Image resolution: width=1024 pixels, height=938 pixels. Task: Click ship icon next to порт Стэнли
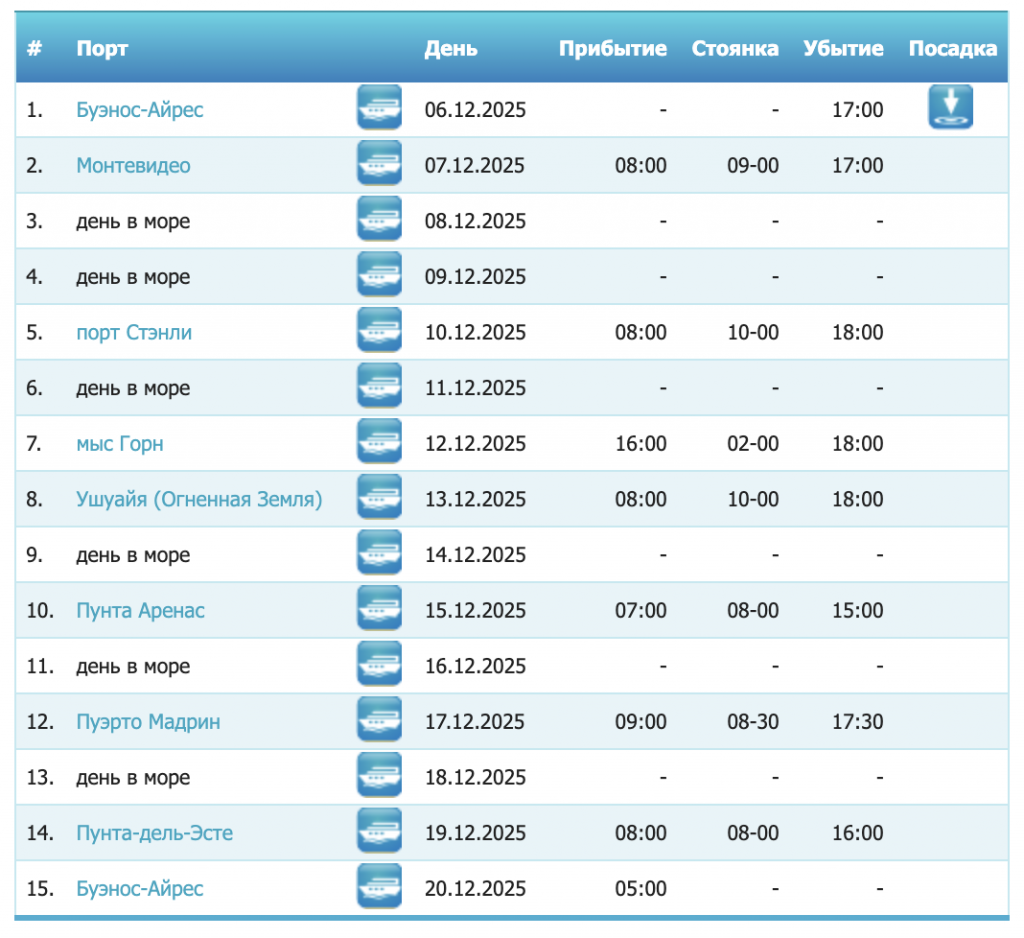(x=379, y=331)
